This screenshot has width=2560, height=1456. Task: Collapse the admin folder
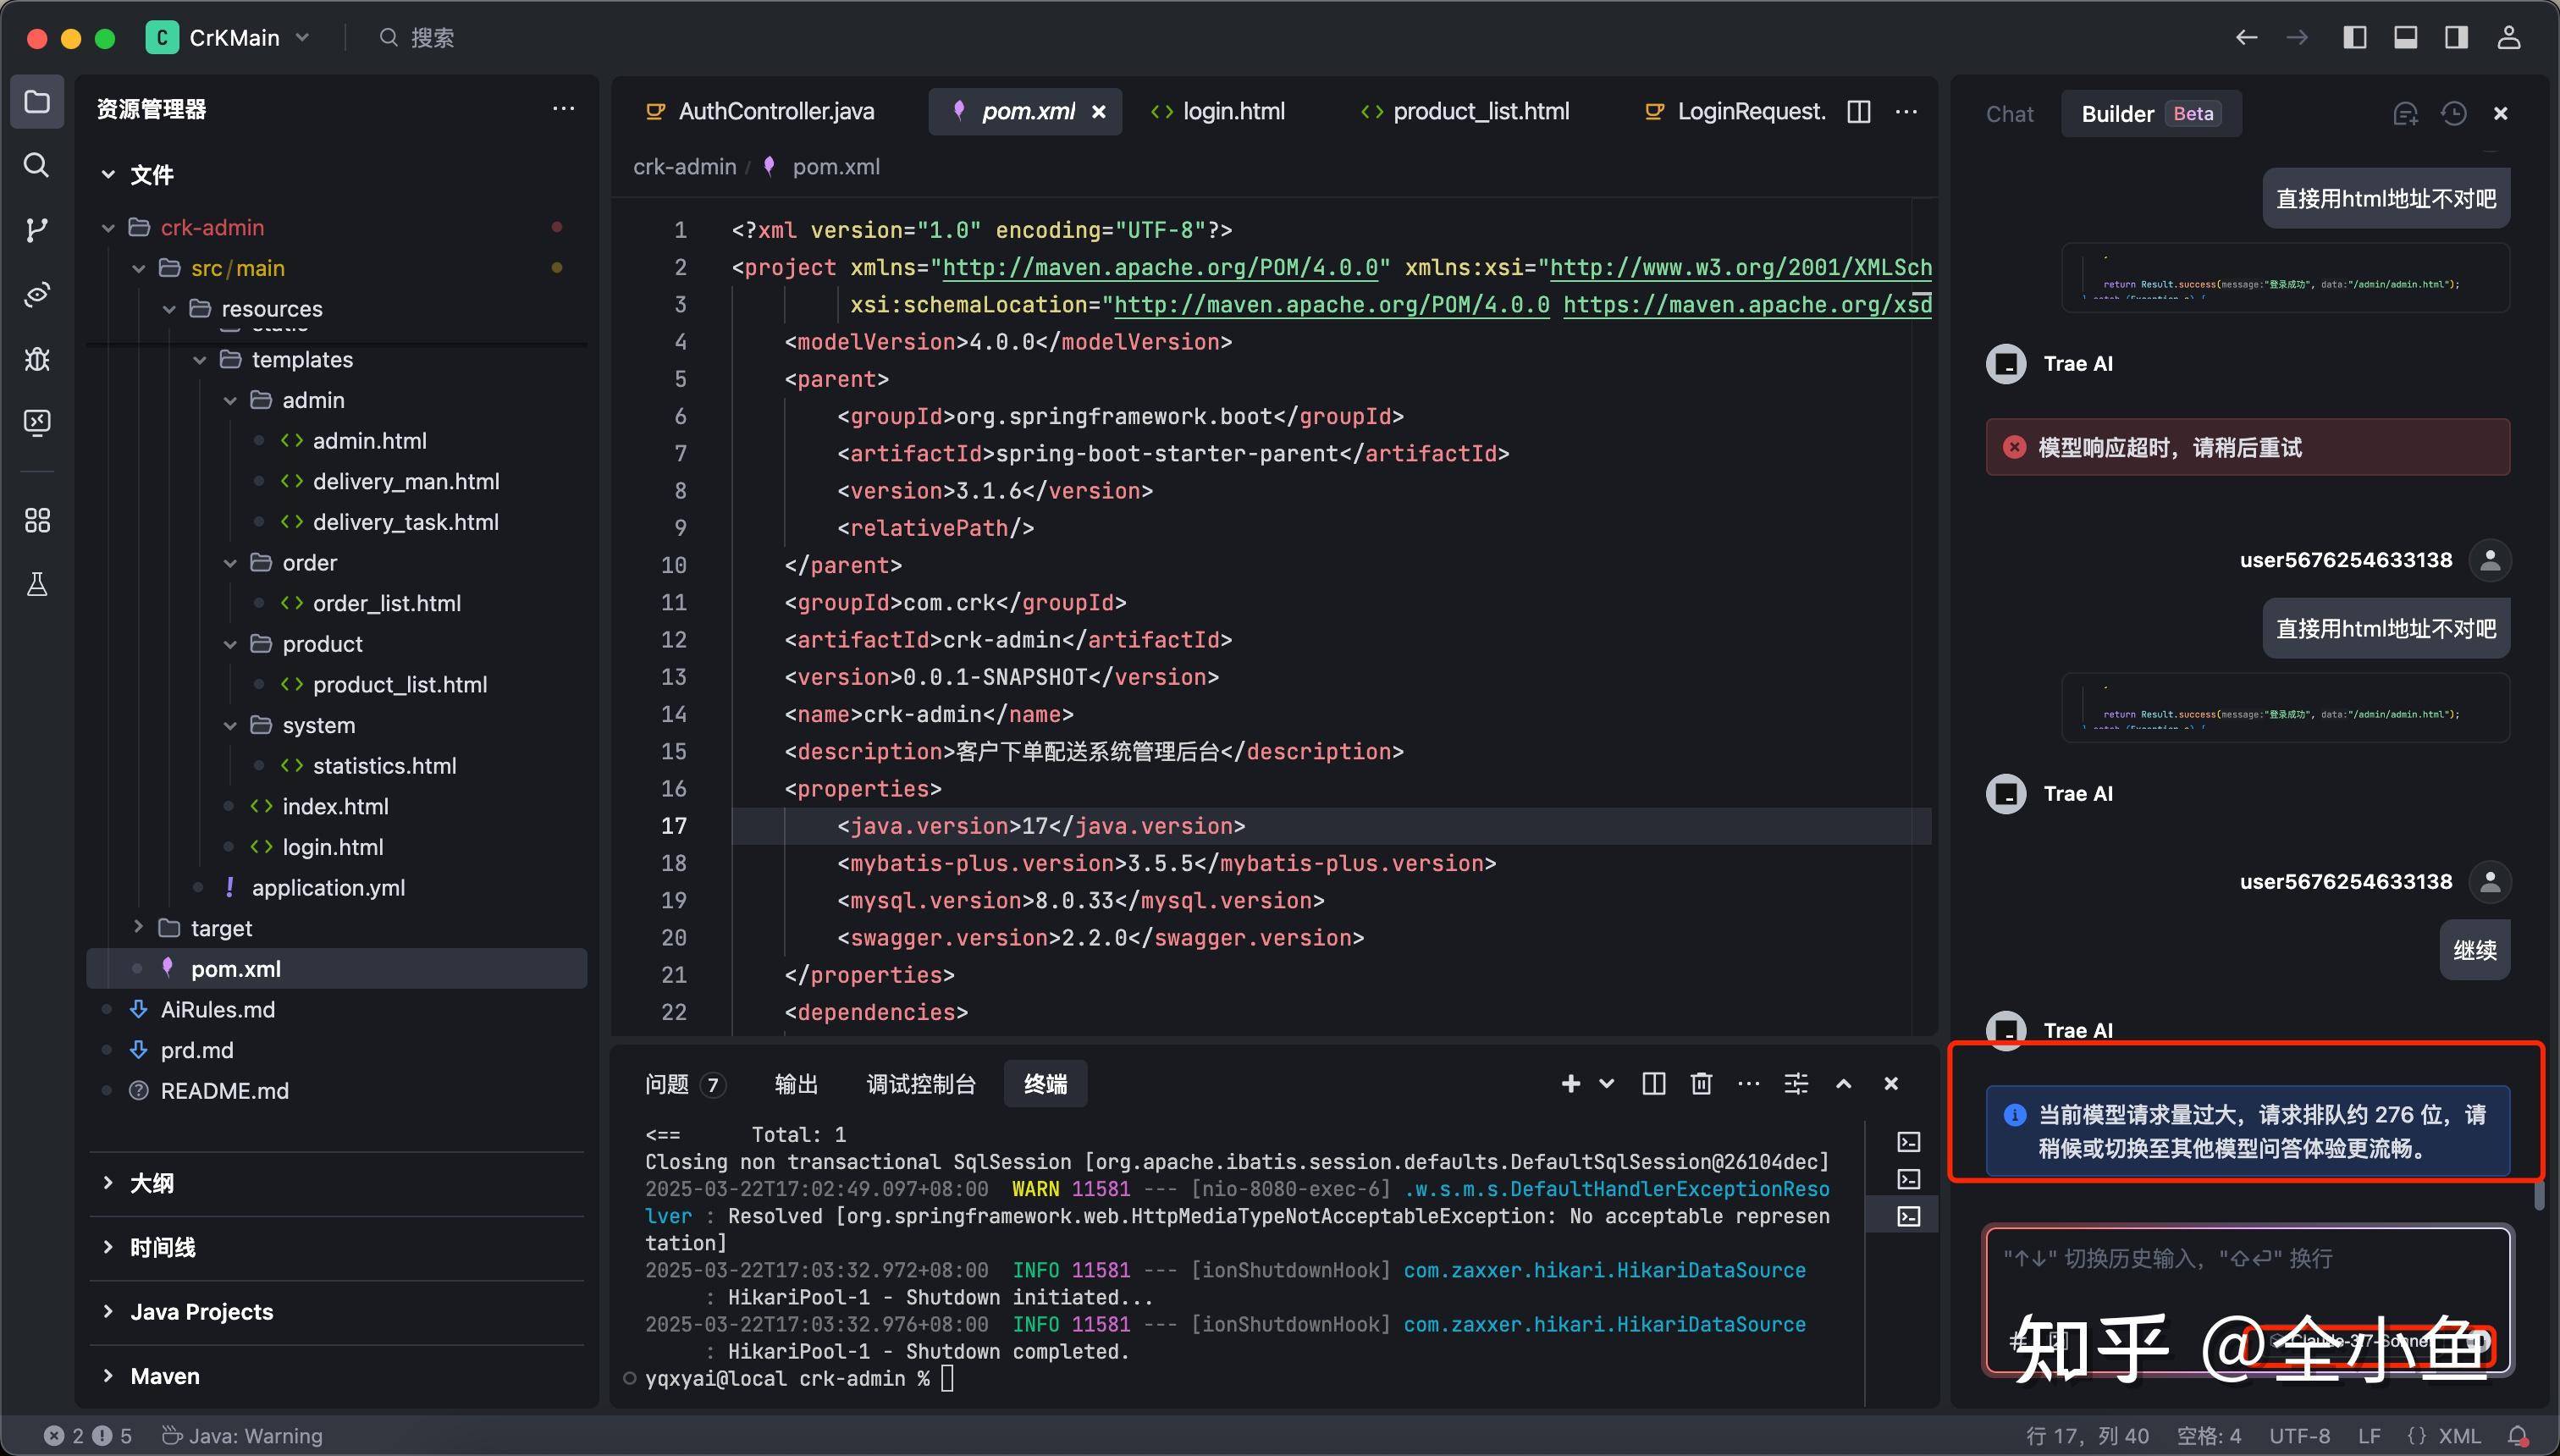[230, 400]
